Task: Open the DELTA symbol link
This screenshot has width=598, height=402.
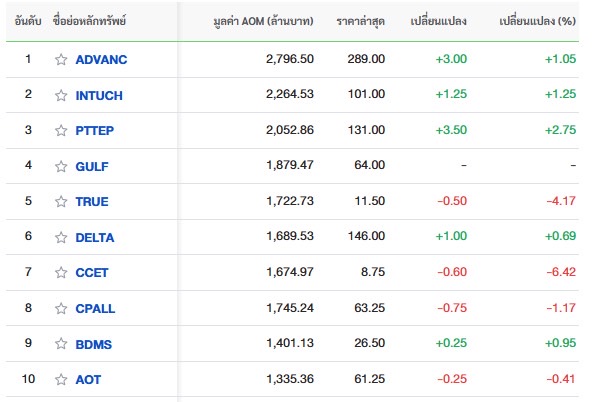Action: [x=95, y=237]
